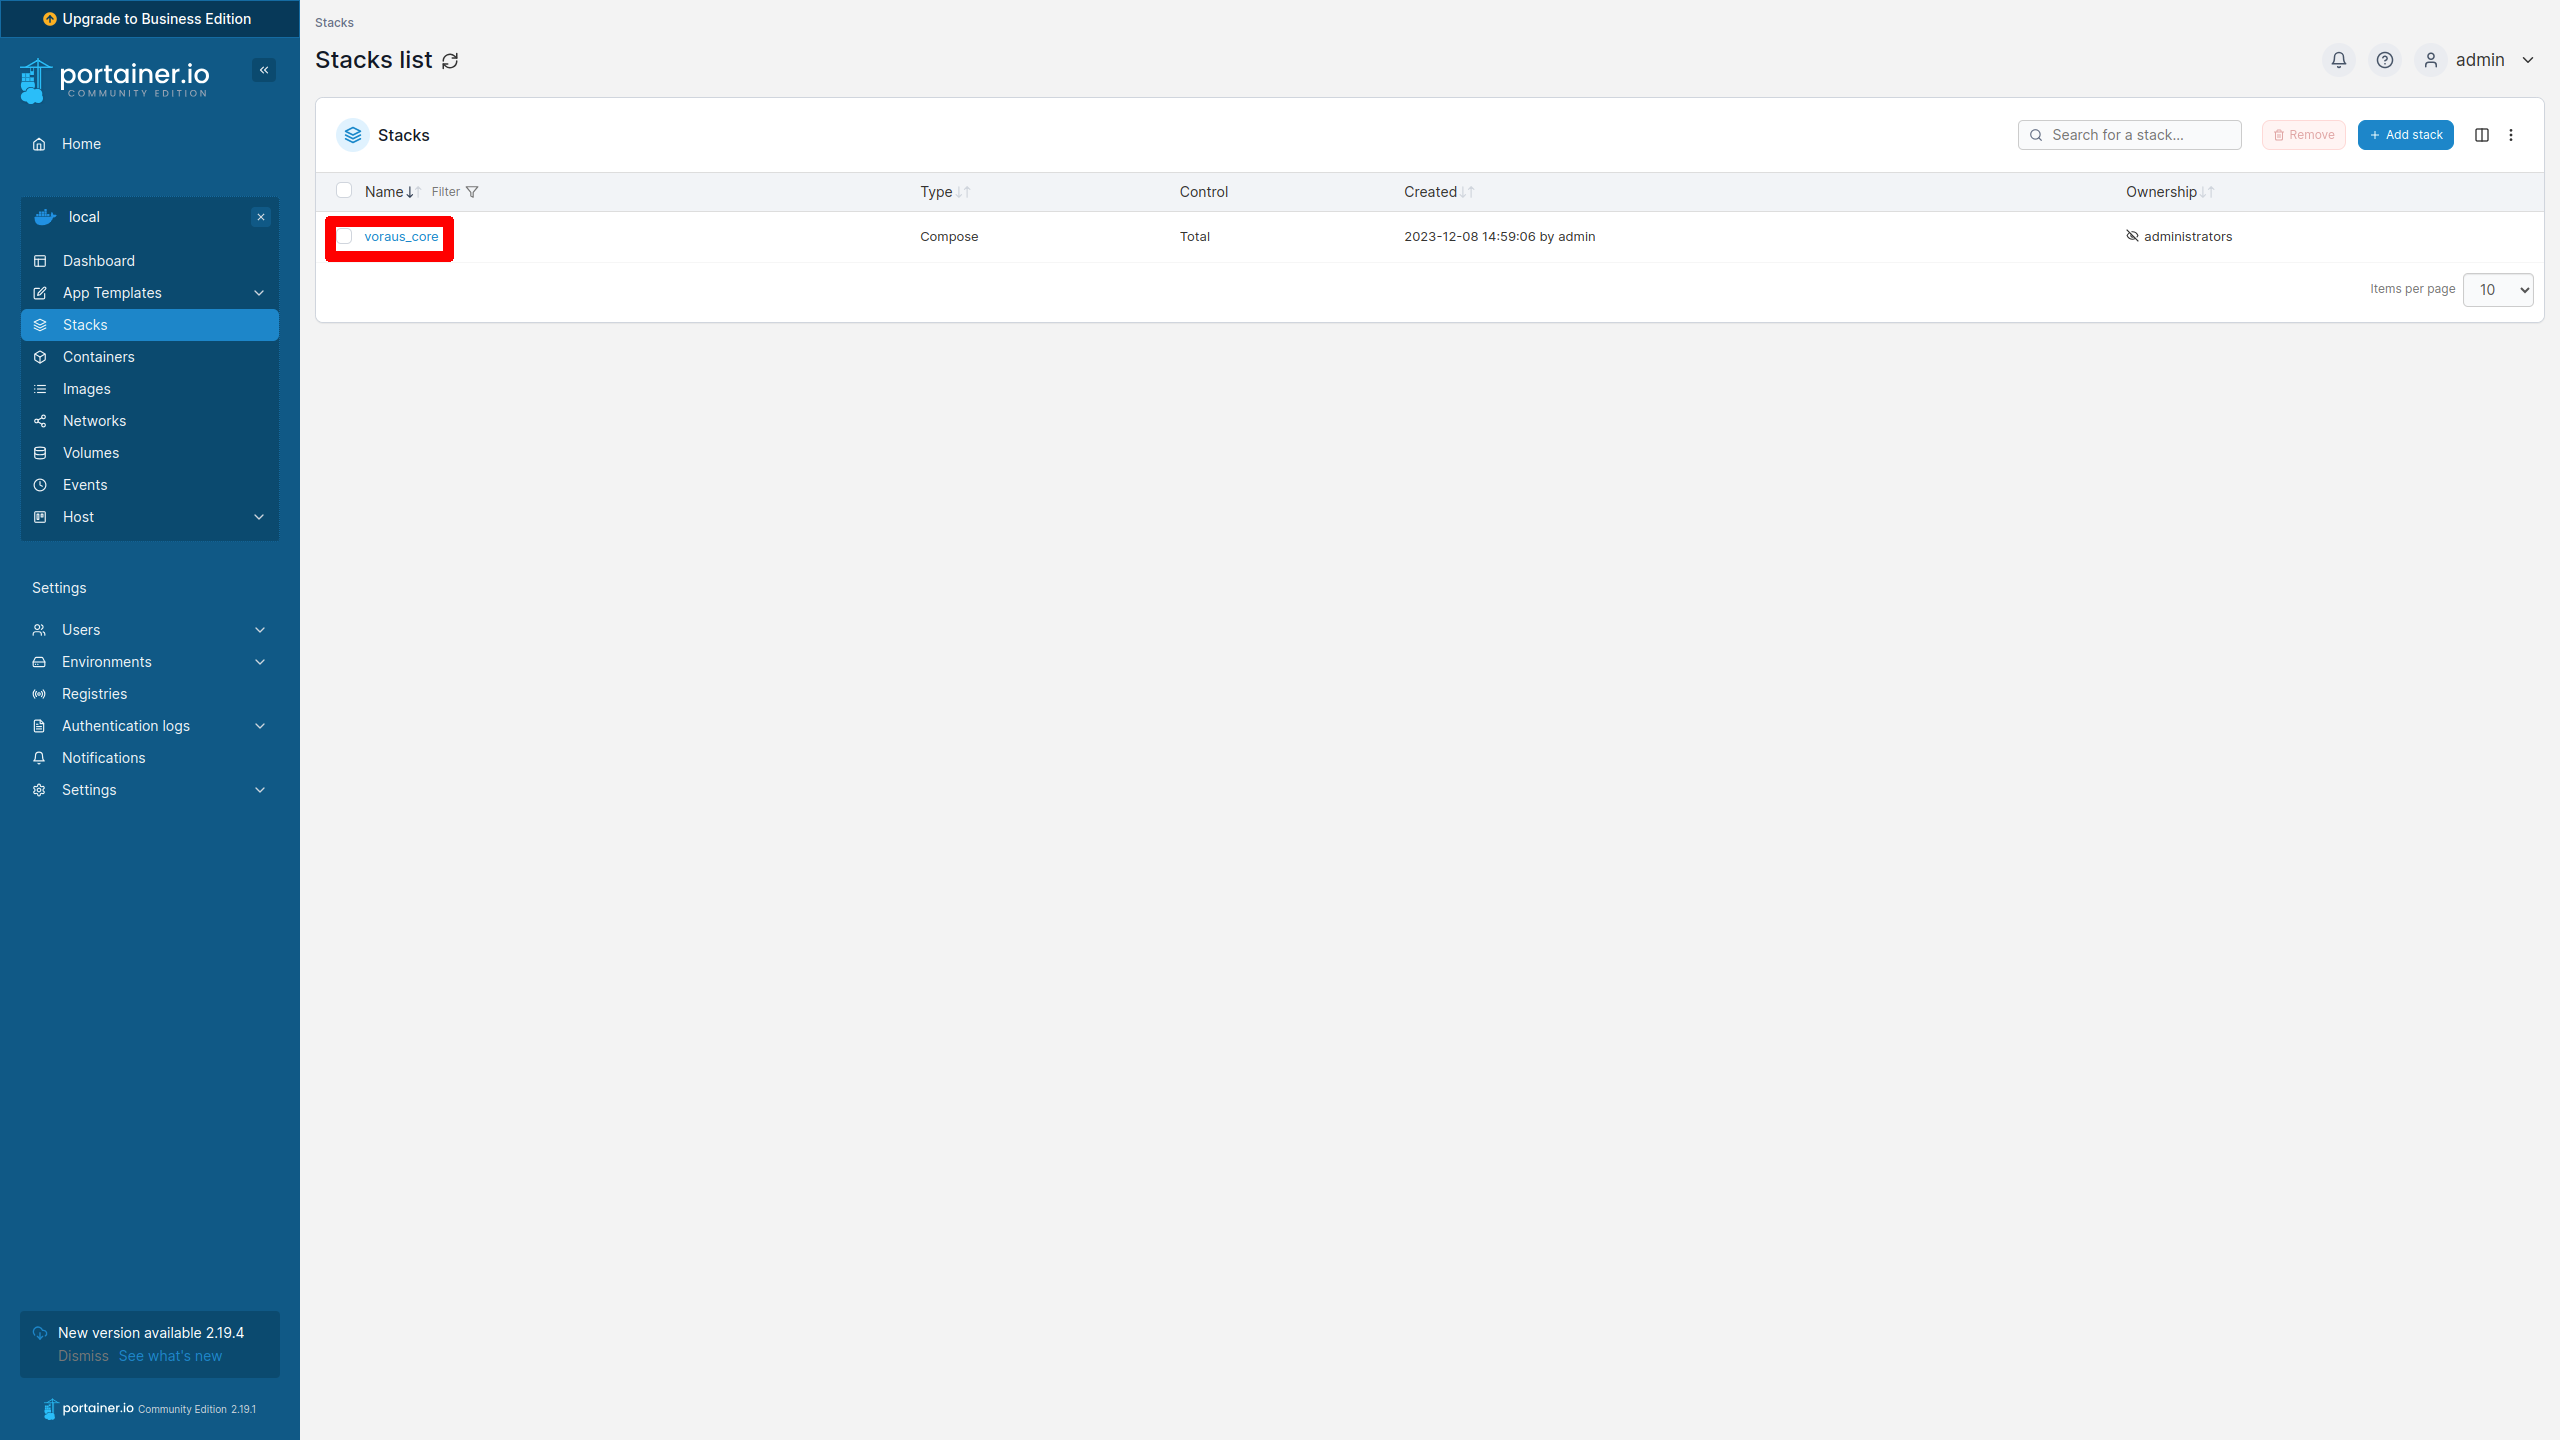
Task: Click the Name column filter funnel icon
Action: coord(472,192)
